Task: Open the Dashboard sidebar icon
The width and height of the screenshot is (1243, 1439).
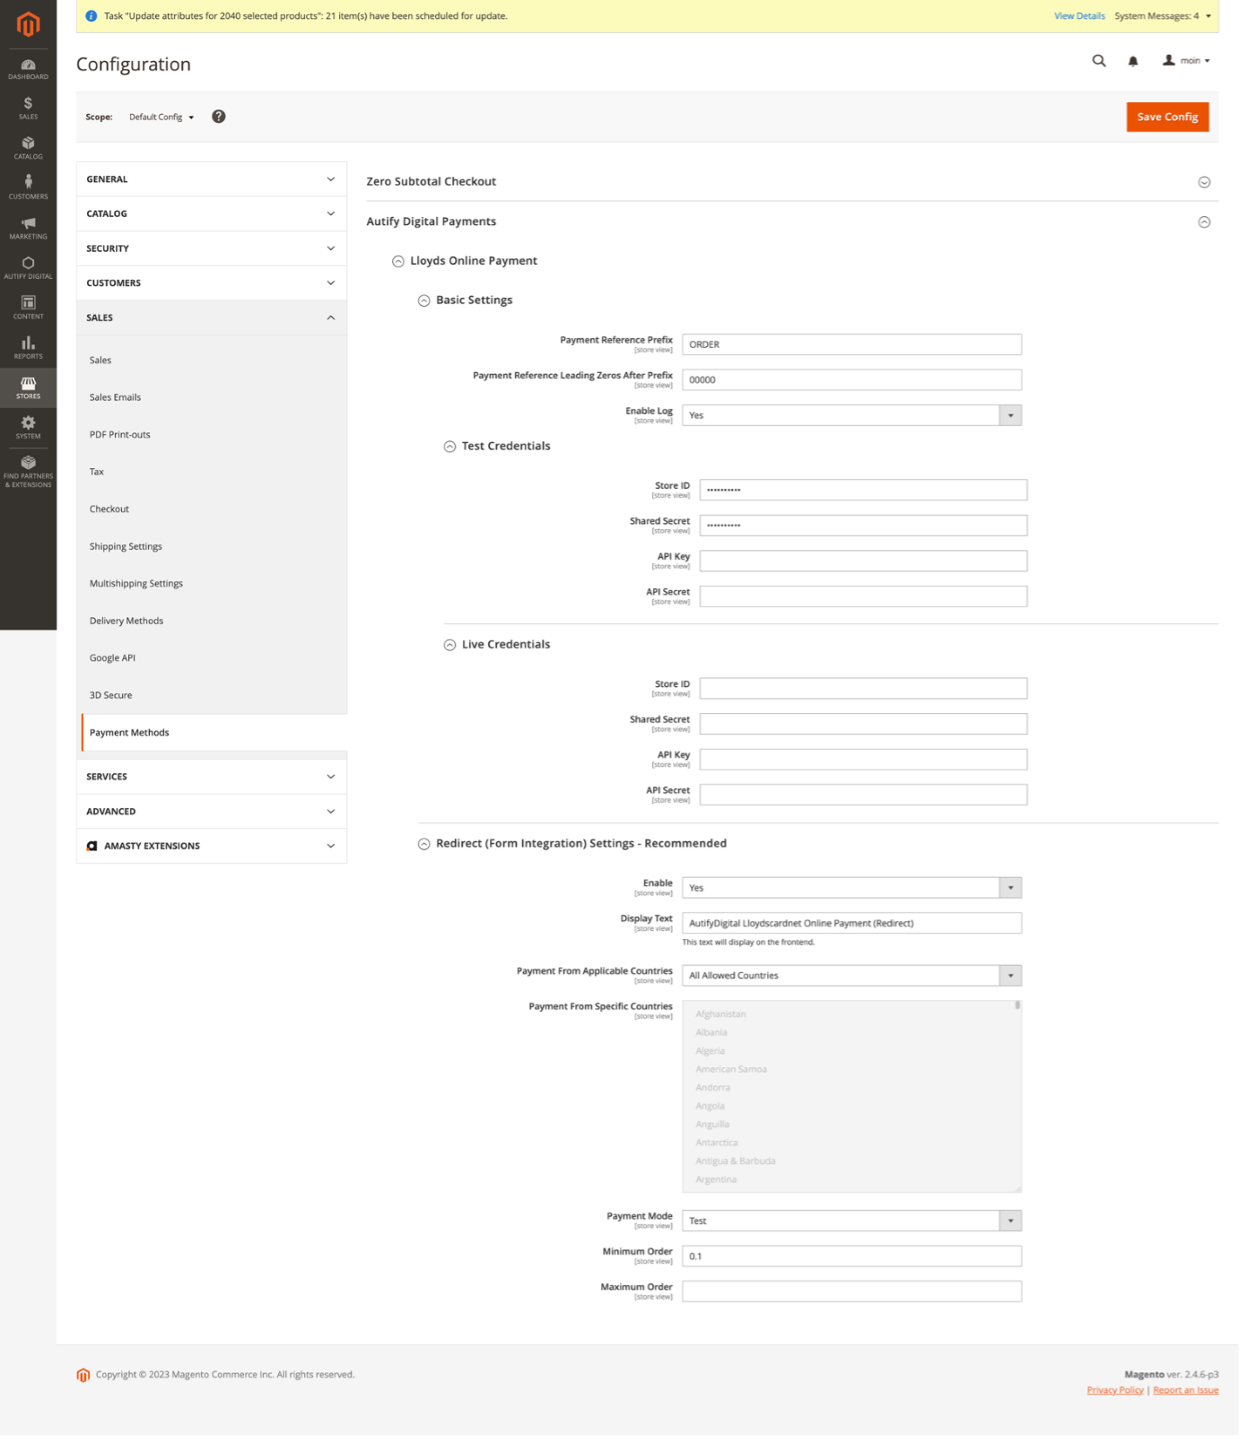Action: pyautogui.click(x=28, y=69)
